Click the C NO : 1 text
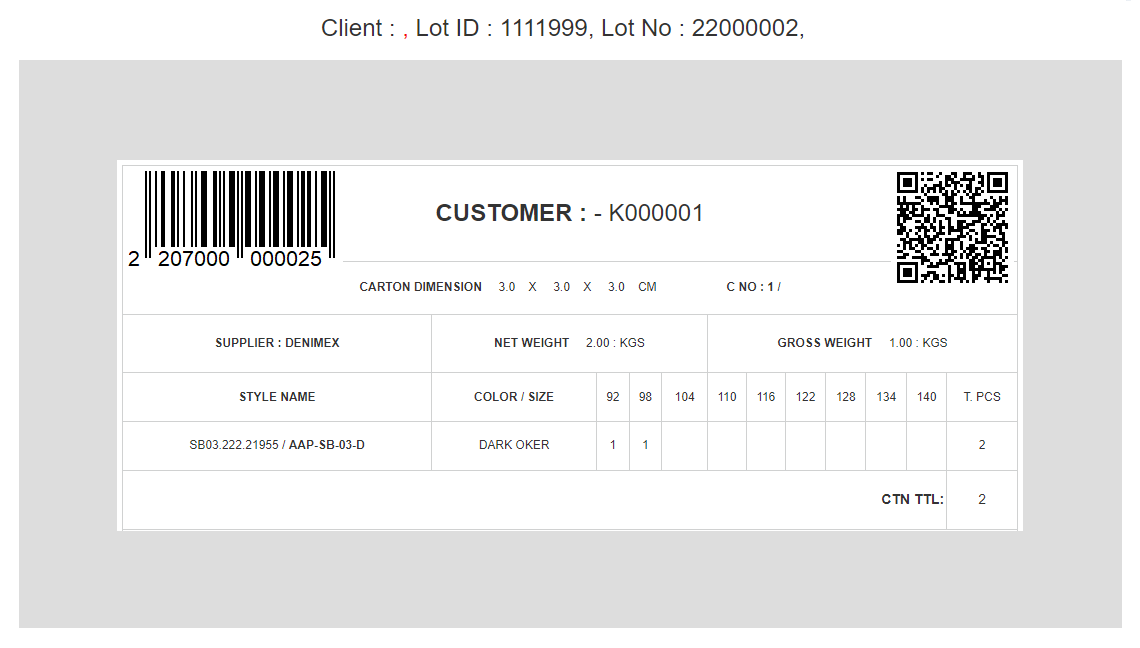Image resolution: width=1140 pixels, height=648 pixels. click(752, 287)
